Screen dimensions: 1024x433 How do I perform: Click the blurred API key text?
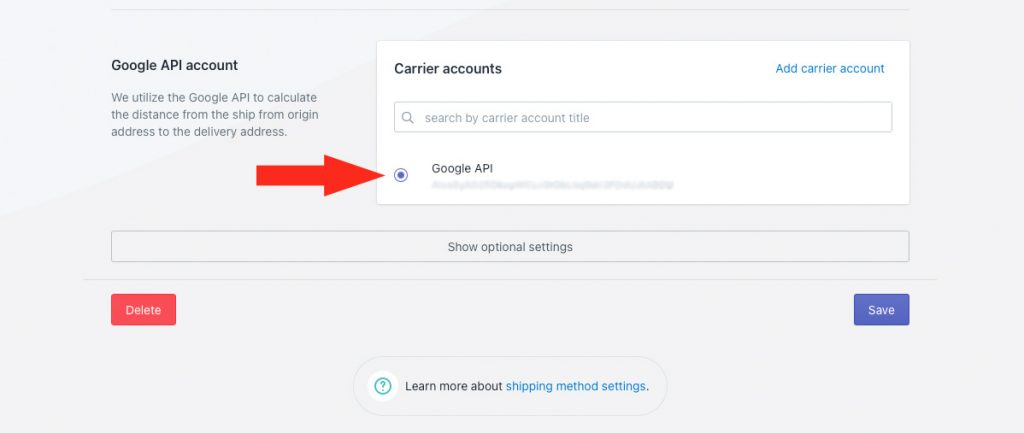[x=552, y=185]
